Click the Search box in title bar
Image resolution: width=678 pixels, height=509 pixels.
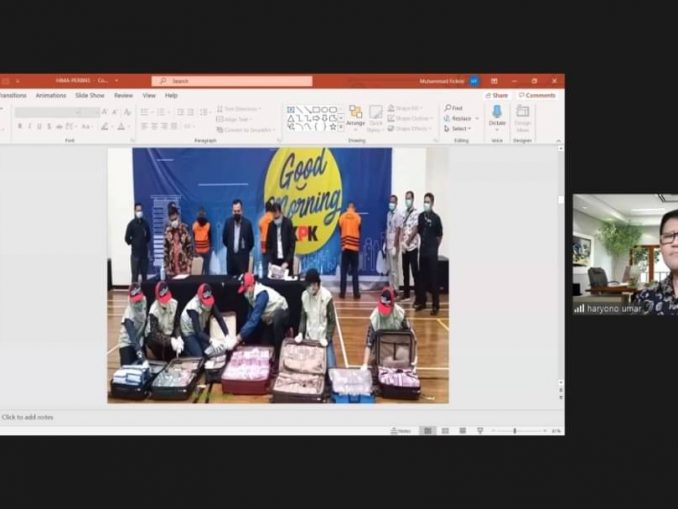point(232,81)
